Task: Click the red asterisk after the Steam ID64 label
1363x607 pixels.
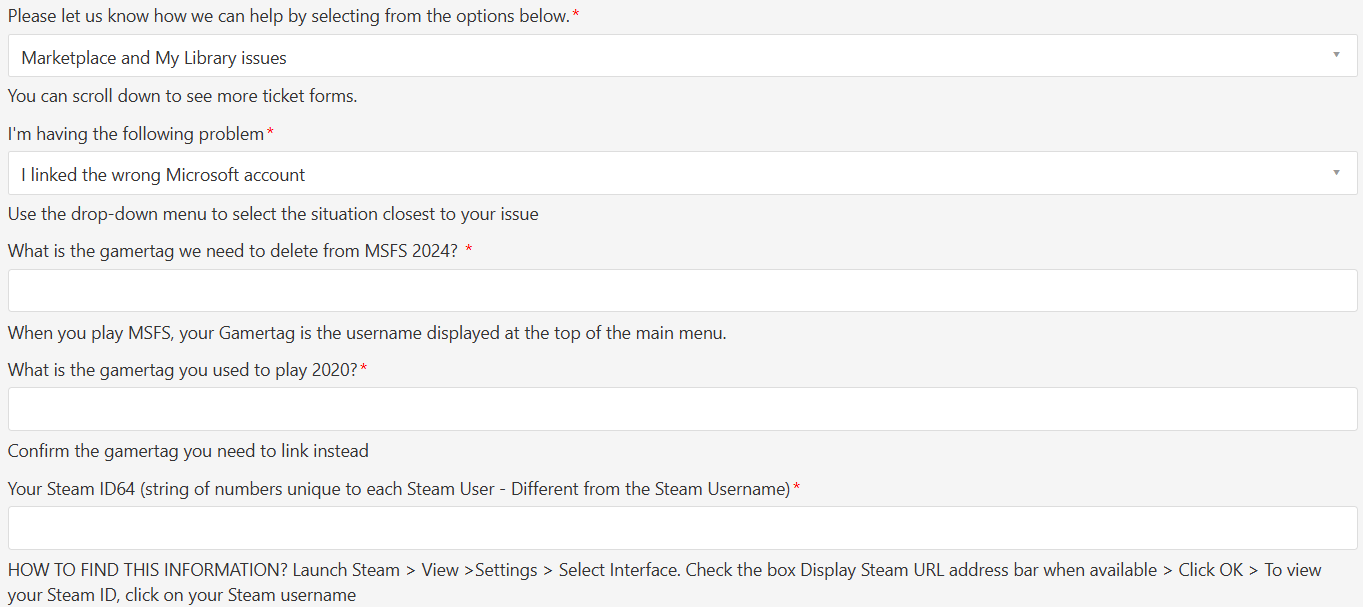Action: coord(796,489)
